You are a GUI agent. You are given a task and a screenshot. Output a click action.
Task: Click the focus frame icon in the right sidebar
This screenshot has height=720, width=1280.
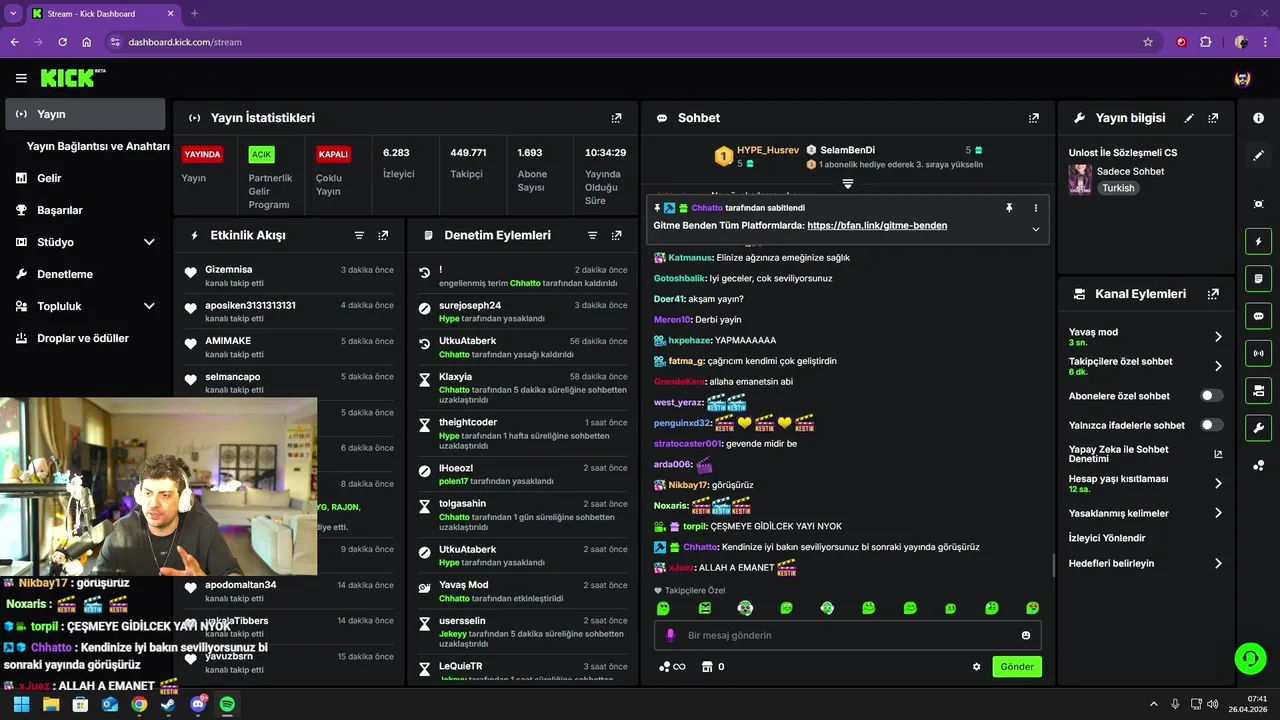tap(1258, 204)
